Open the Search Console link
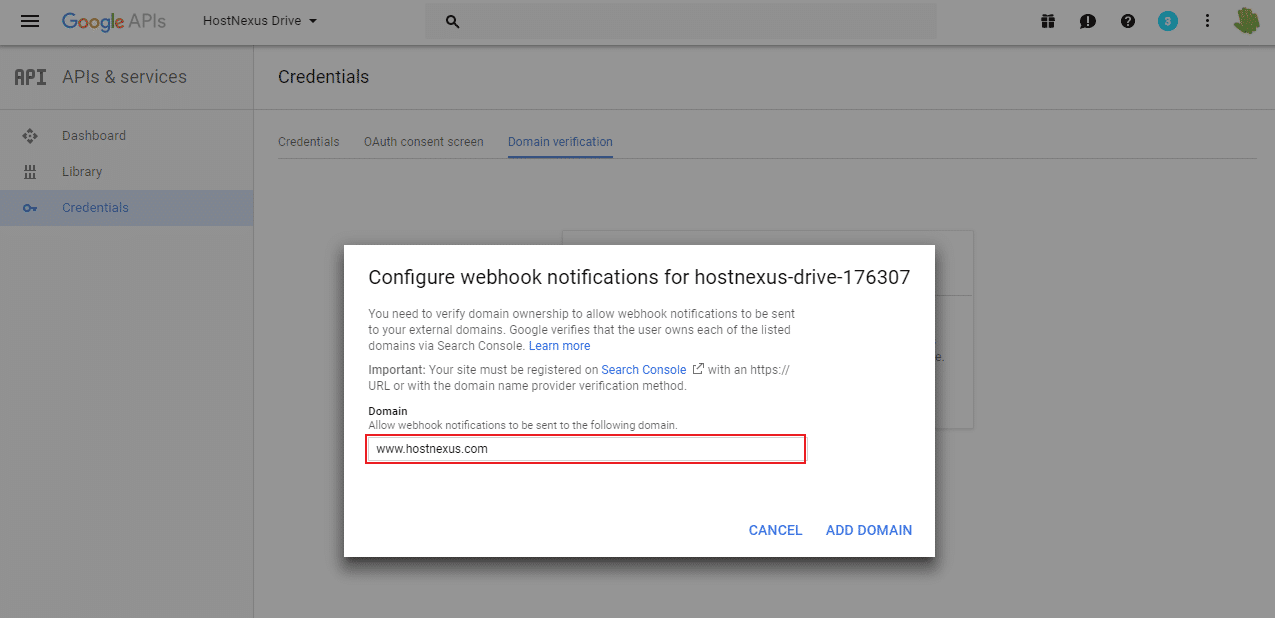Image resolution: width=1275 pixels, height=618 pixels. click(644, 370)
